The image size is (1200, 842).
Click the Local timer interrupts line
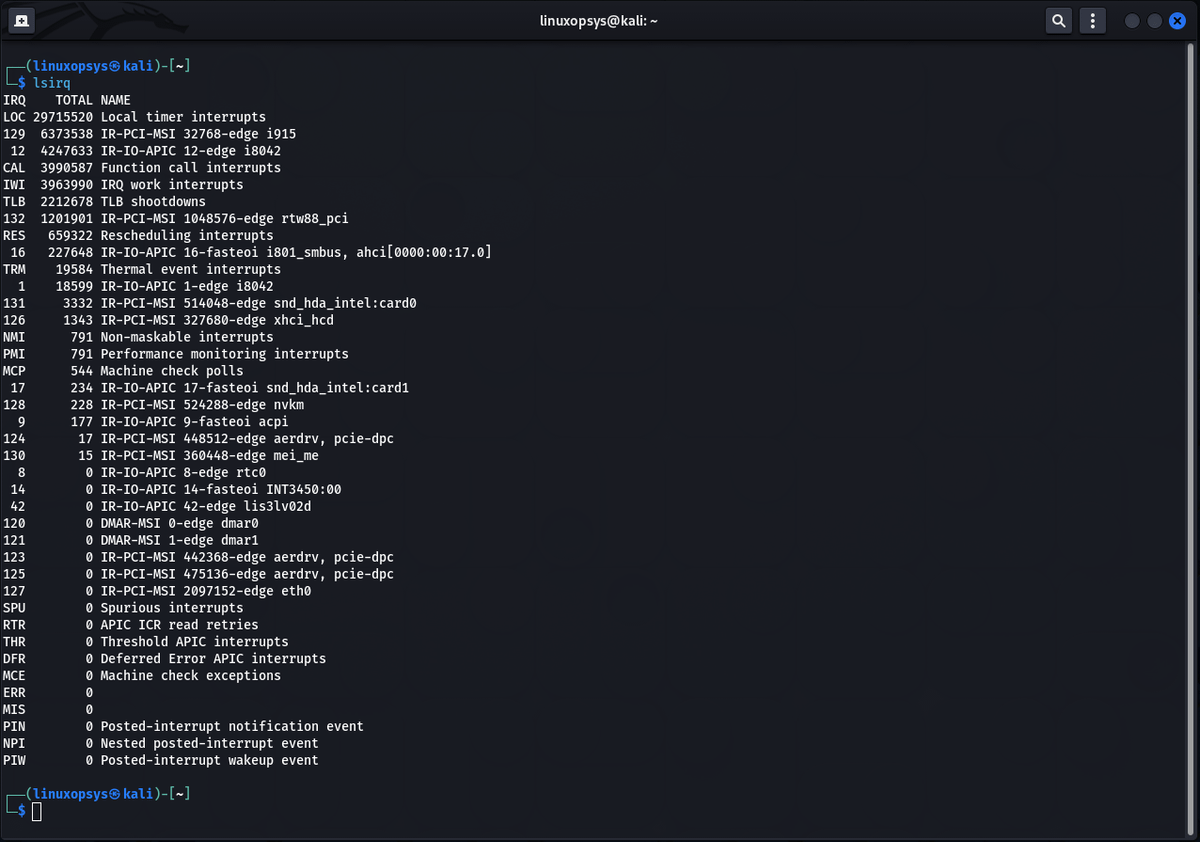click(x=183, y=117)
